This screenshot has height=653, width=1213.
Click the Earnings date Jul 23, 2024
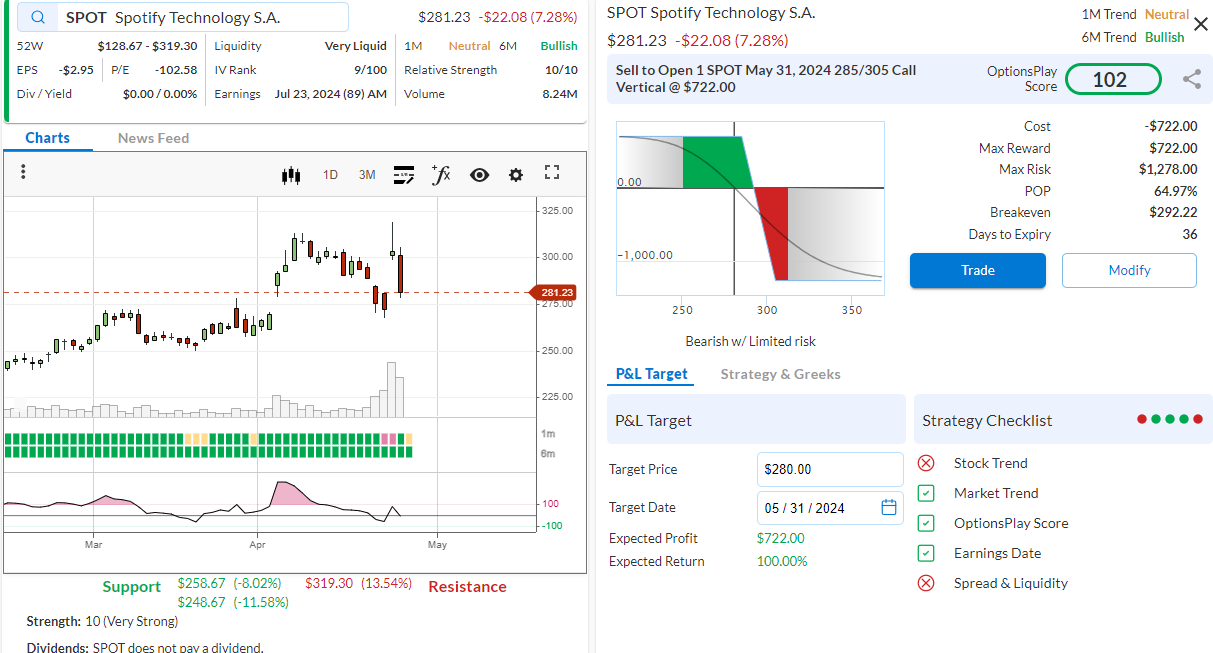(x=331, y=94)
